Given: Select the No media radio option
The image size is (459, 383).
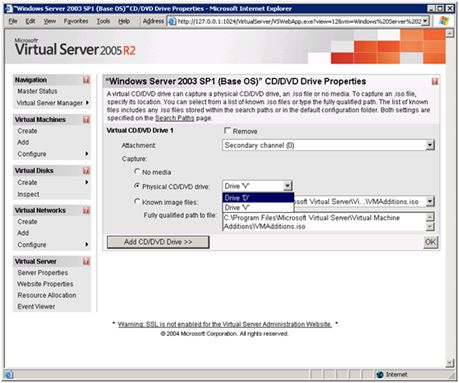Looking at the screenshot, I should point(137,171).
